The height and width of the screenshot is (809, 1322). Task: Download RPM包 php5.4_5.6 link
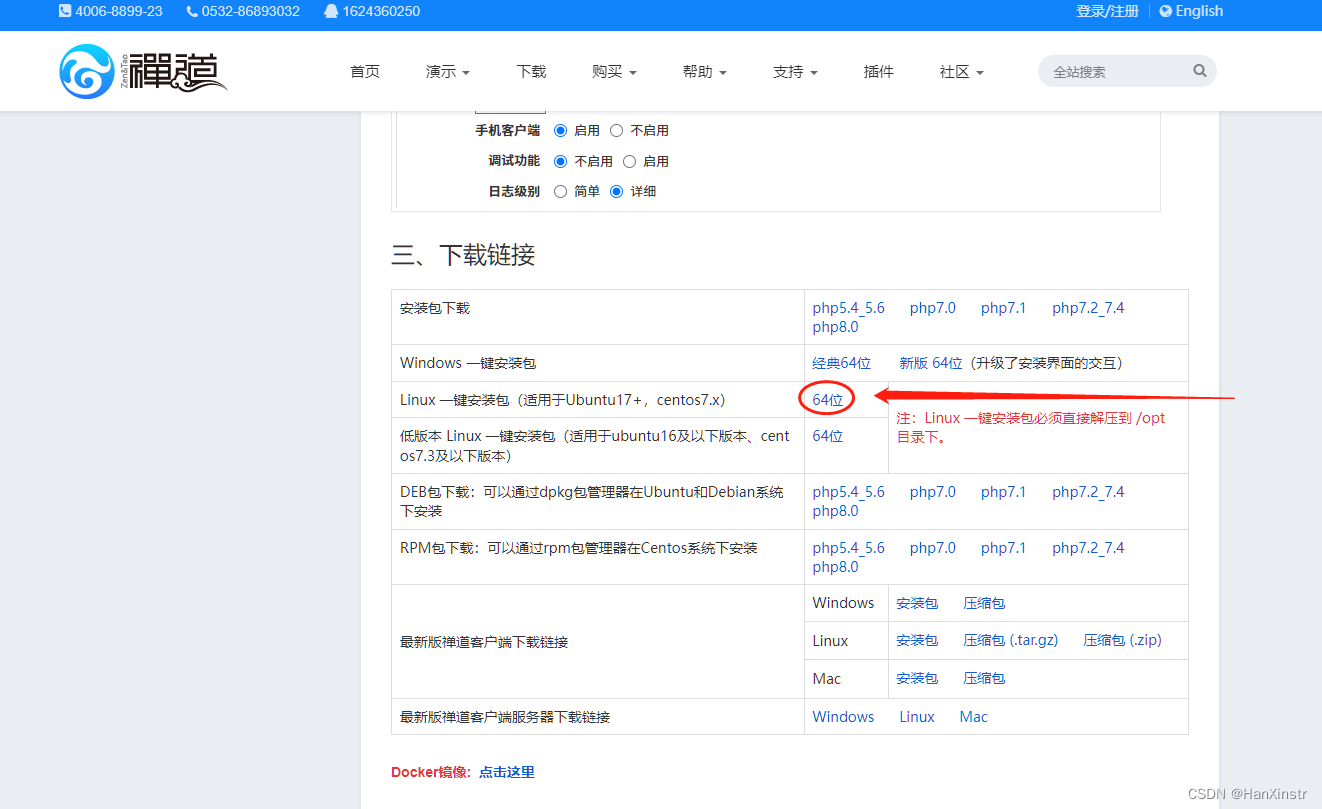pyautogui.click(x=849, y=548)
